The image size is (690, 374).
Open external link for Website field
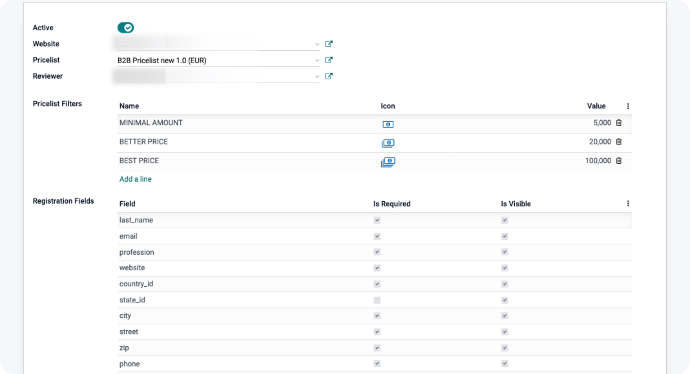click(x=329, y=44)
